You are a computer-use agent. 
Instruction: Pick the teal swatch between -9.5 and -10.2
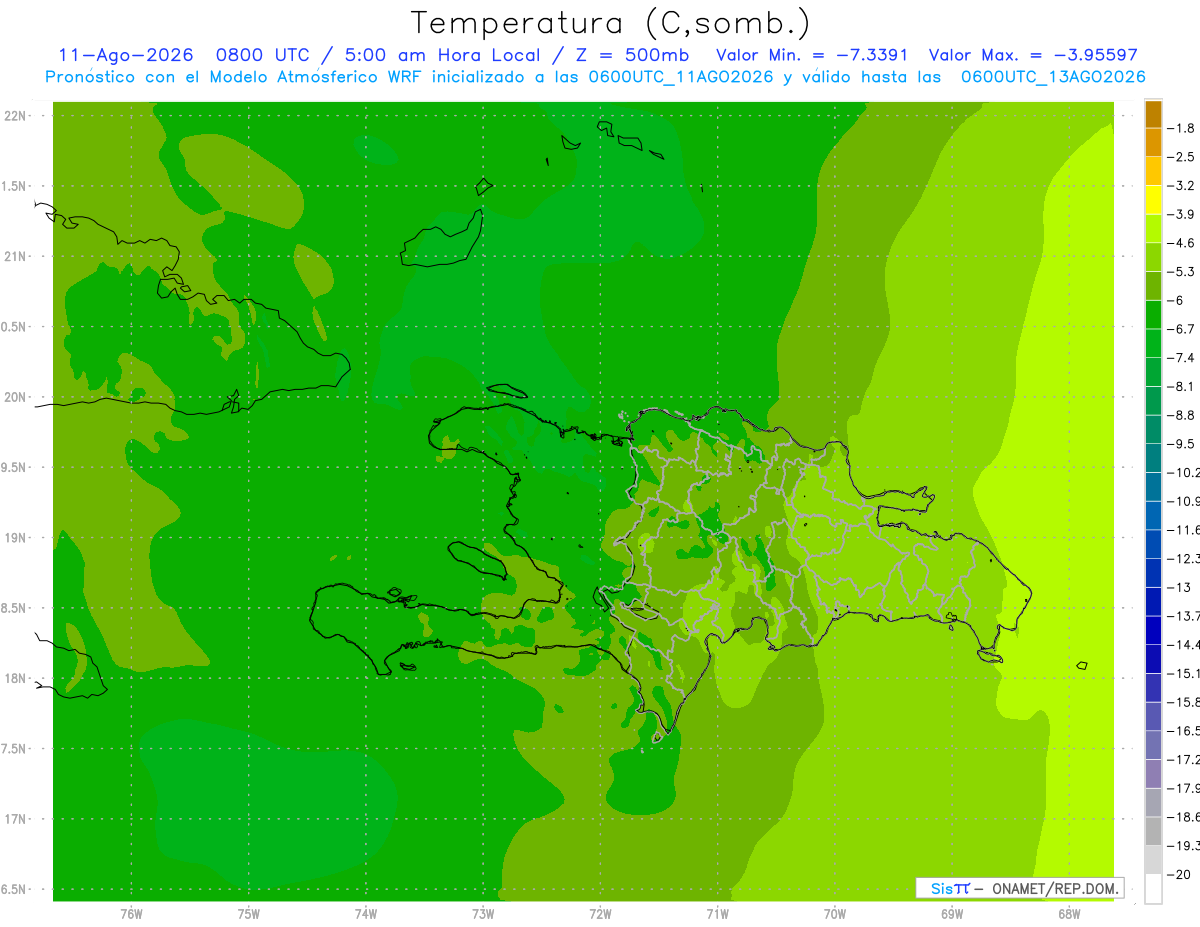(x=1153, y=458)
